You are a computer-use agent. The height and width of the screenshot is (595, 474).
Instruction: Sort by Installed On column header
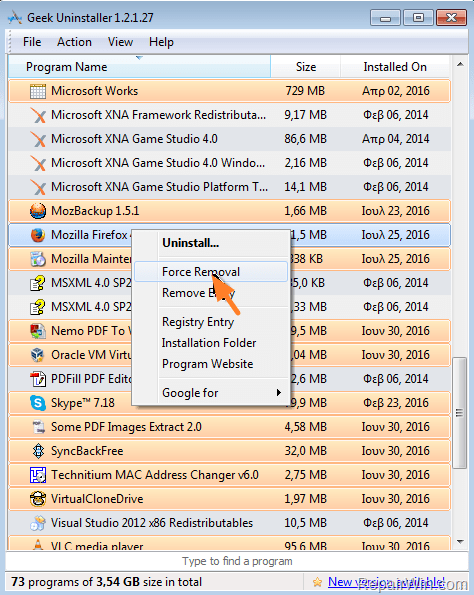point(395,67)
